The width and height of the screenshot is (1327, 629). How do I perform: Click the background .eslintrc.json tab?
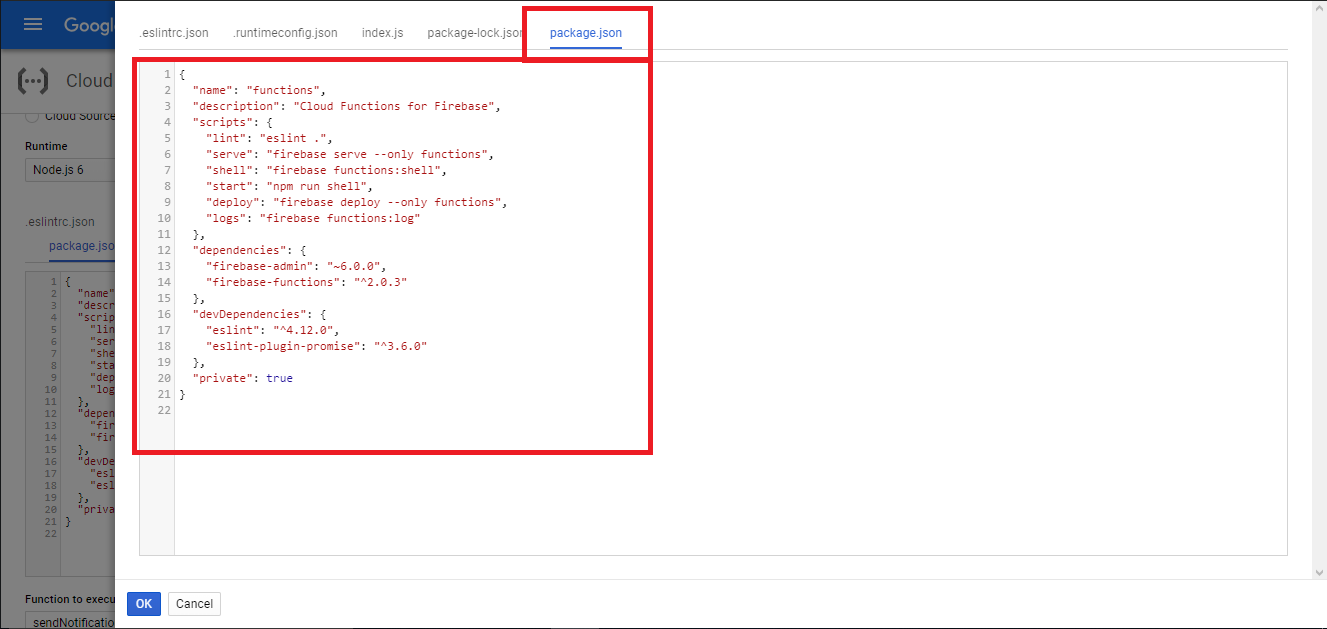click(x=60, y=222)
